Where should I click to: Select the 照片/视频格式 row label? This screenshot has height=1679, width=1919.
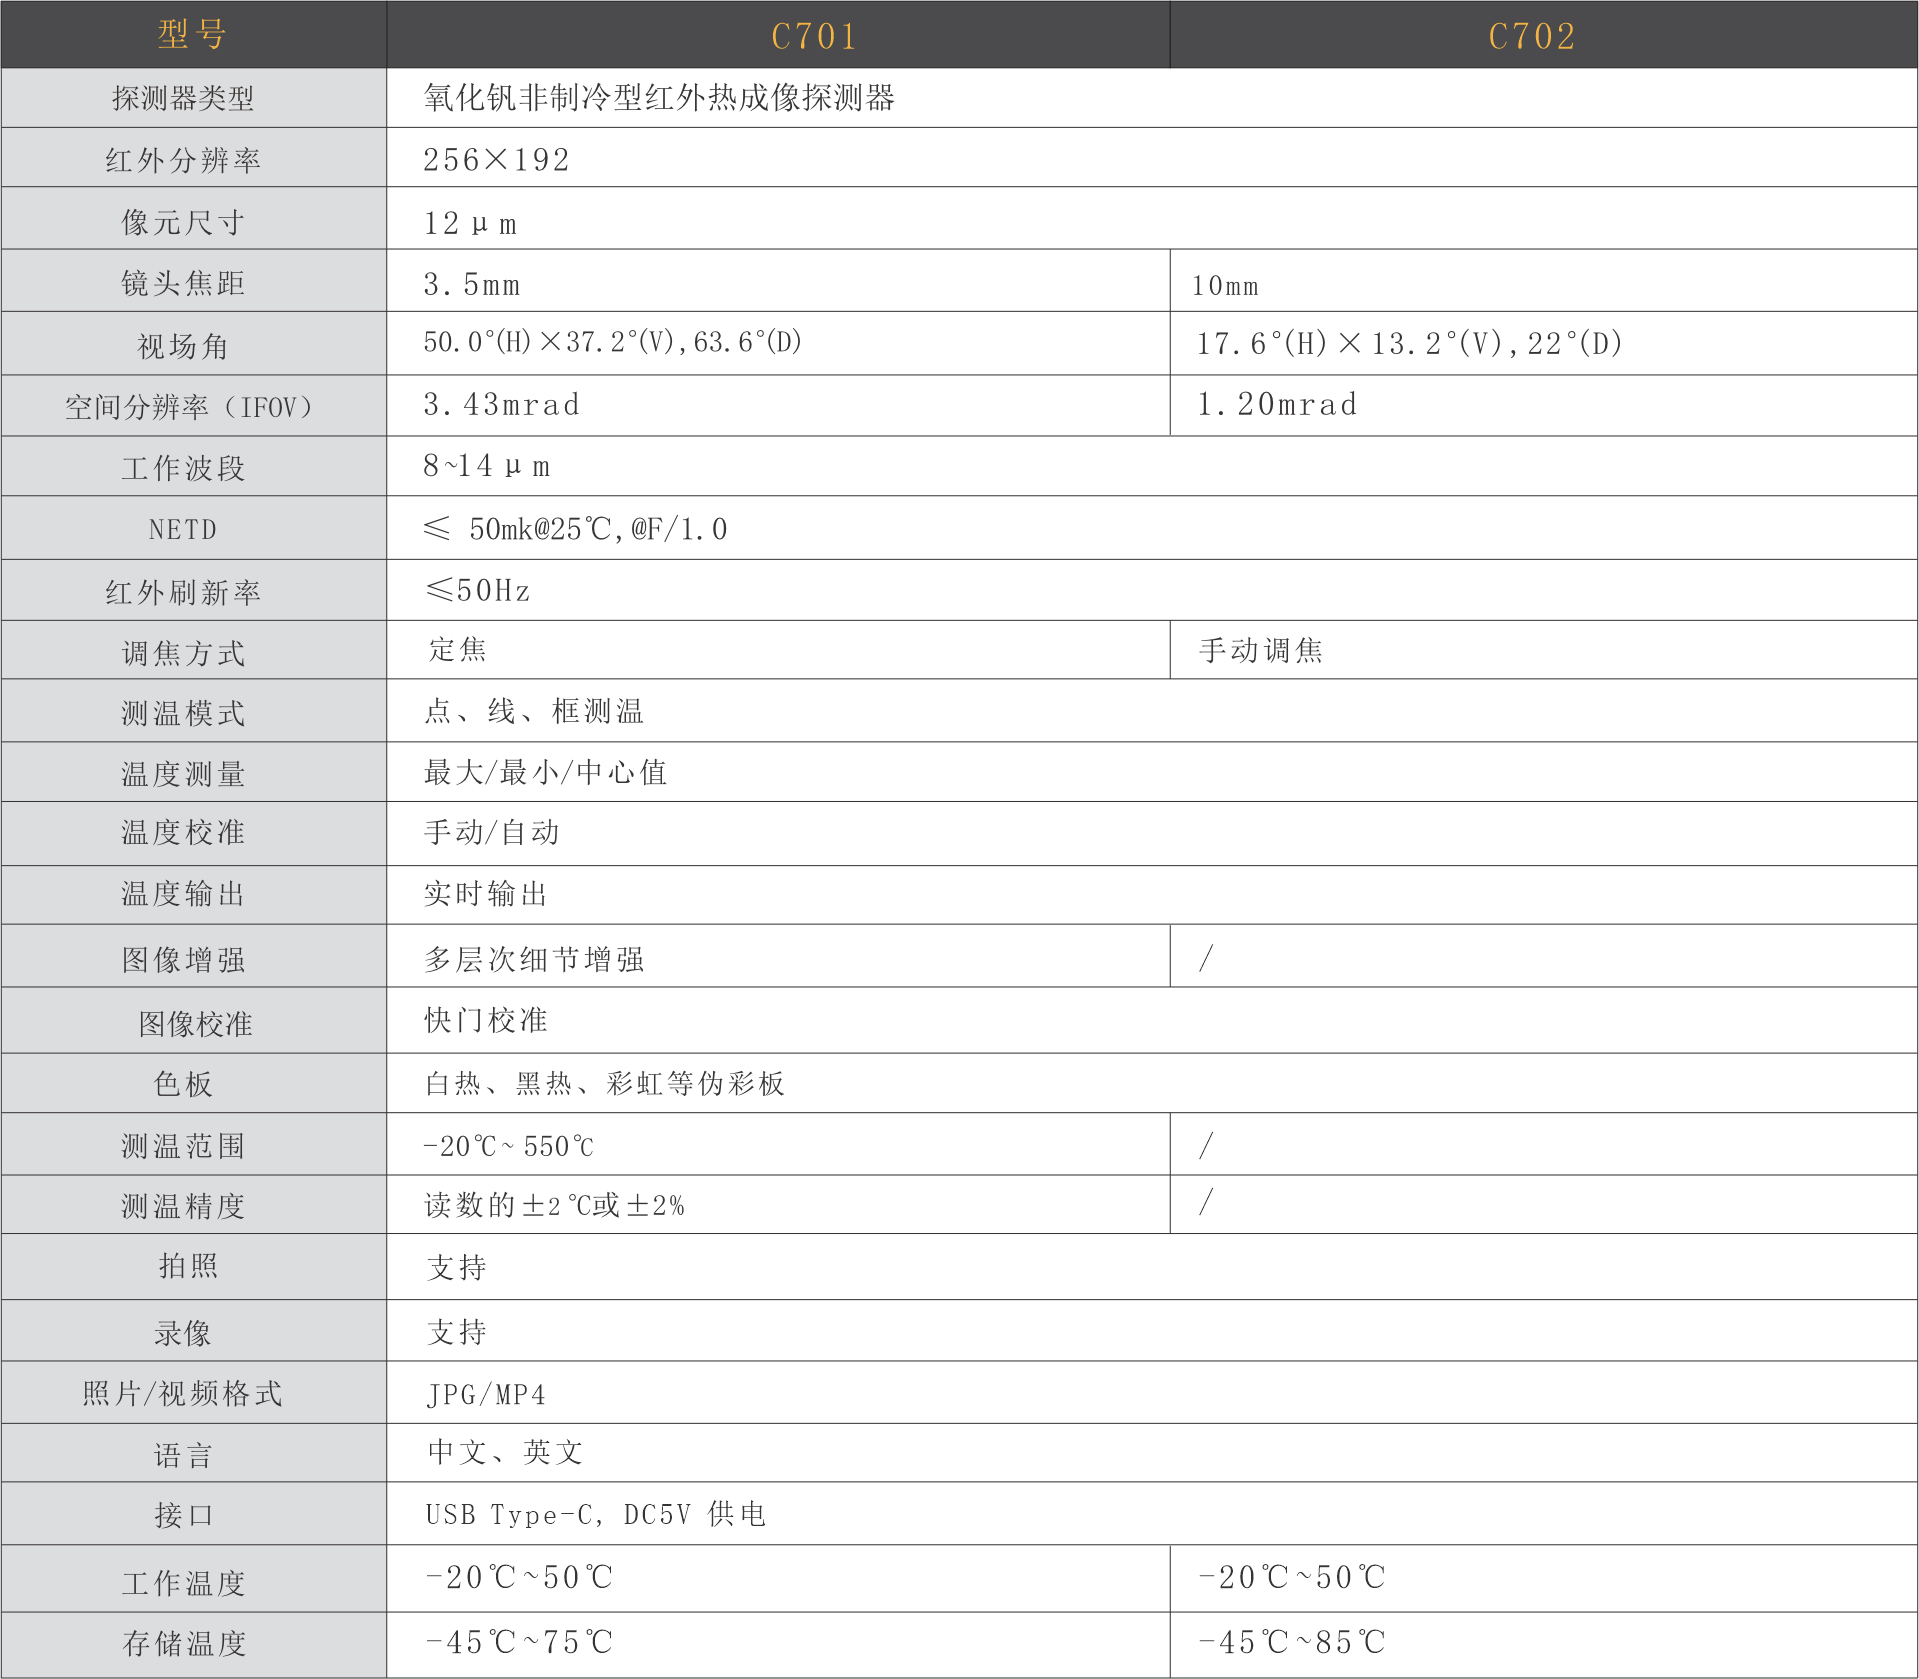(x=183, y=1393)
